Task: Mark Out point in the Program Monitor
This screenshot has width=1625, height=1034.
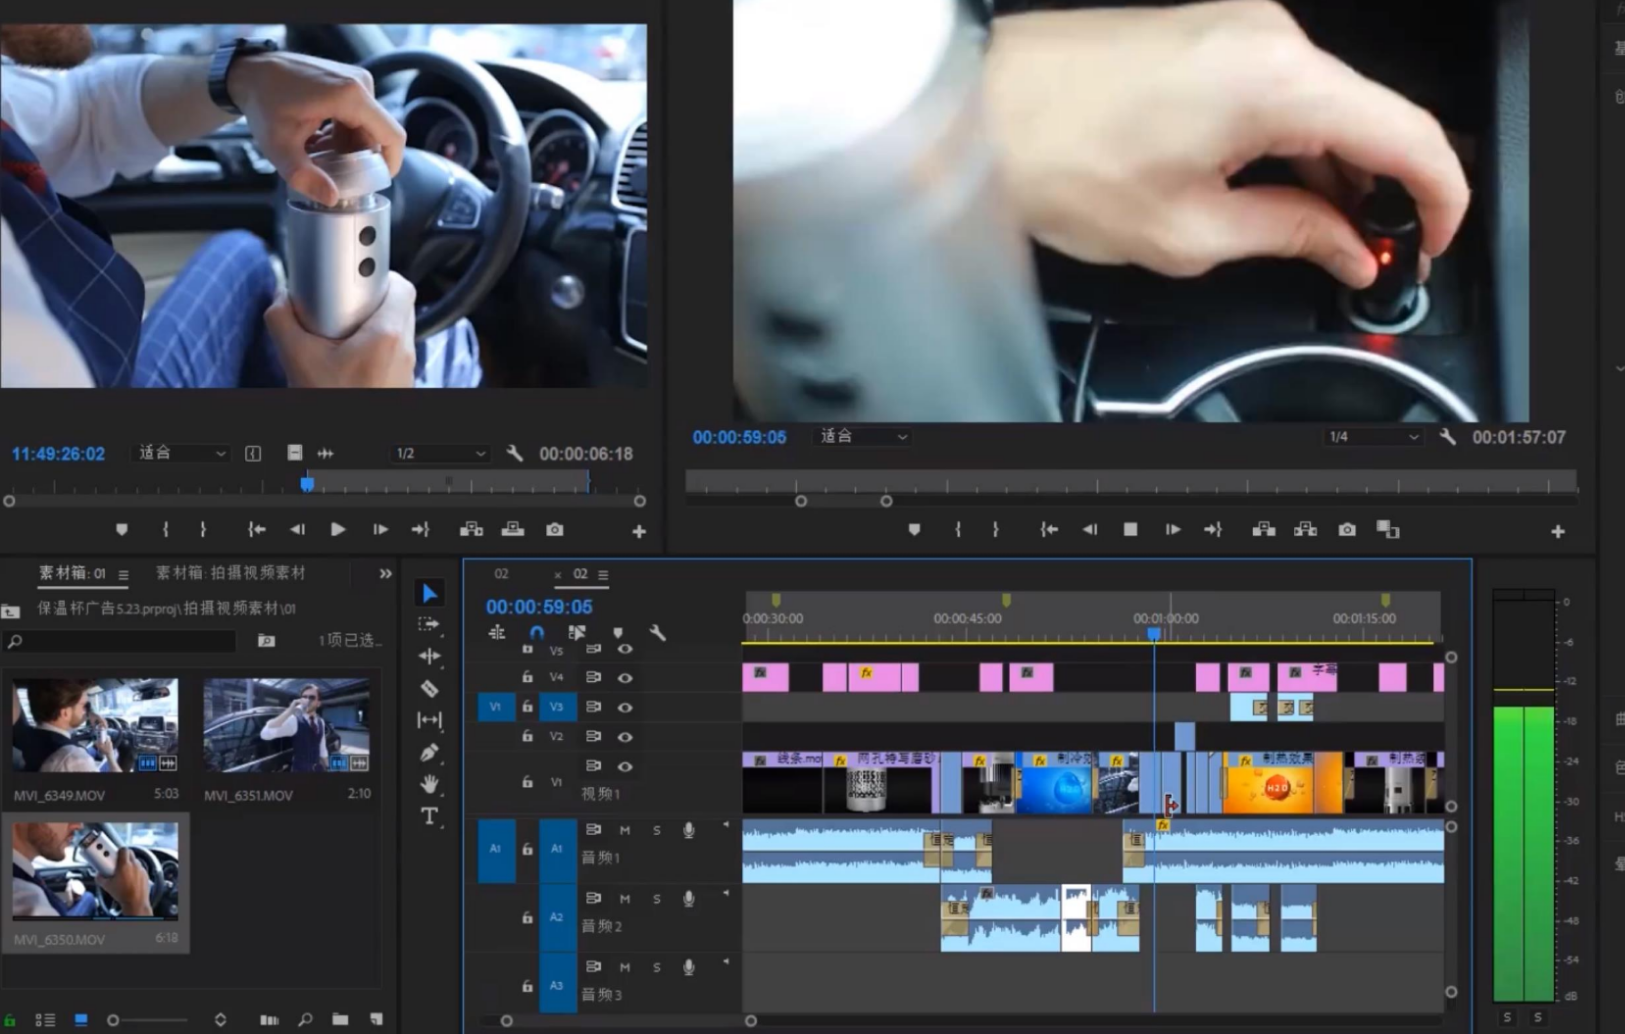Action: click(995, 529)
